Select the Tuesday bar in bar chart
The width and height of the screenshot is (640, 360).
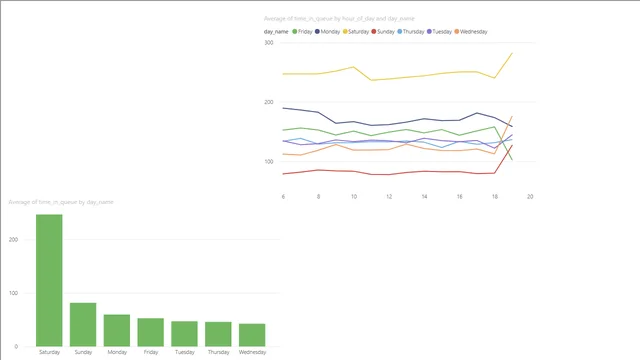pos(184,334)
